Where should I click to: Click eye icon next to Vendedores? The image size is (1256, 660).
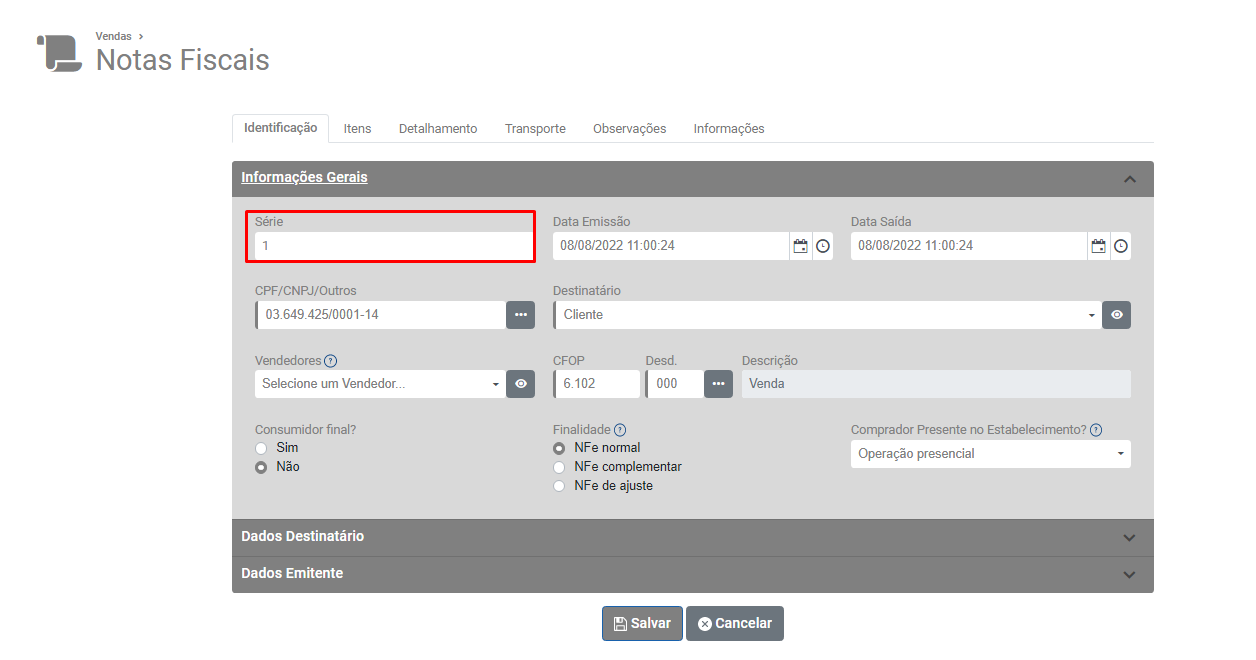click(x=520, y=384)
